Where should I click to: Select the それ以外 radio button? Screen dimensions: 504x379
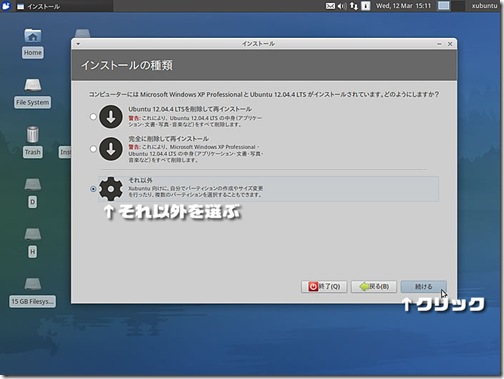tap(93, 189)
